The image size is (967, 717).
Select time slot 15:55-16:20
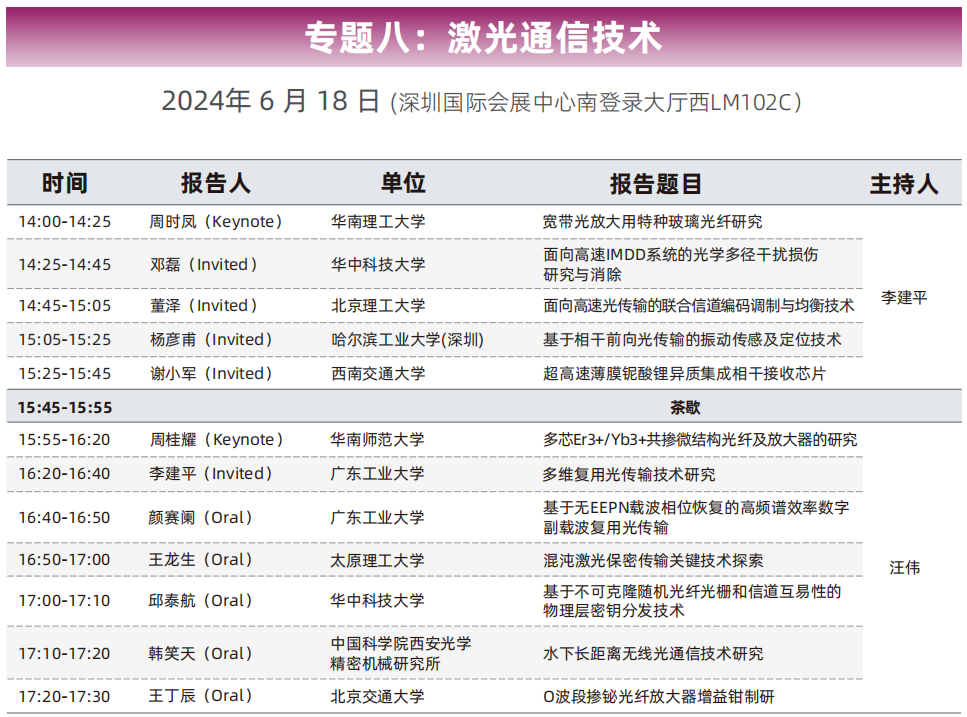pos(65,440)
